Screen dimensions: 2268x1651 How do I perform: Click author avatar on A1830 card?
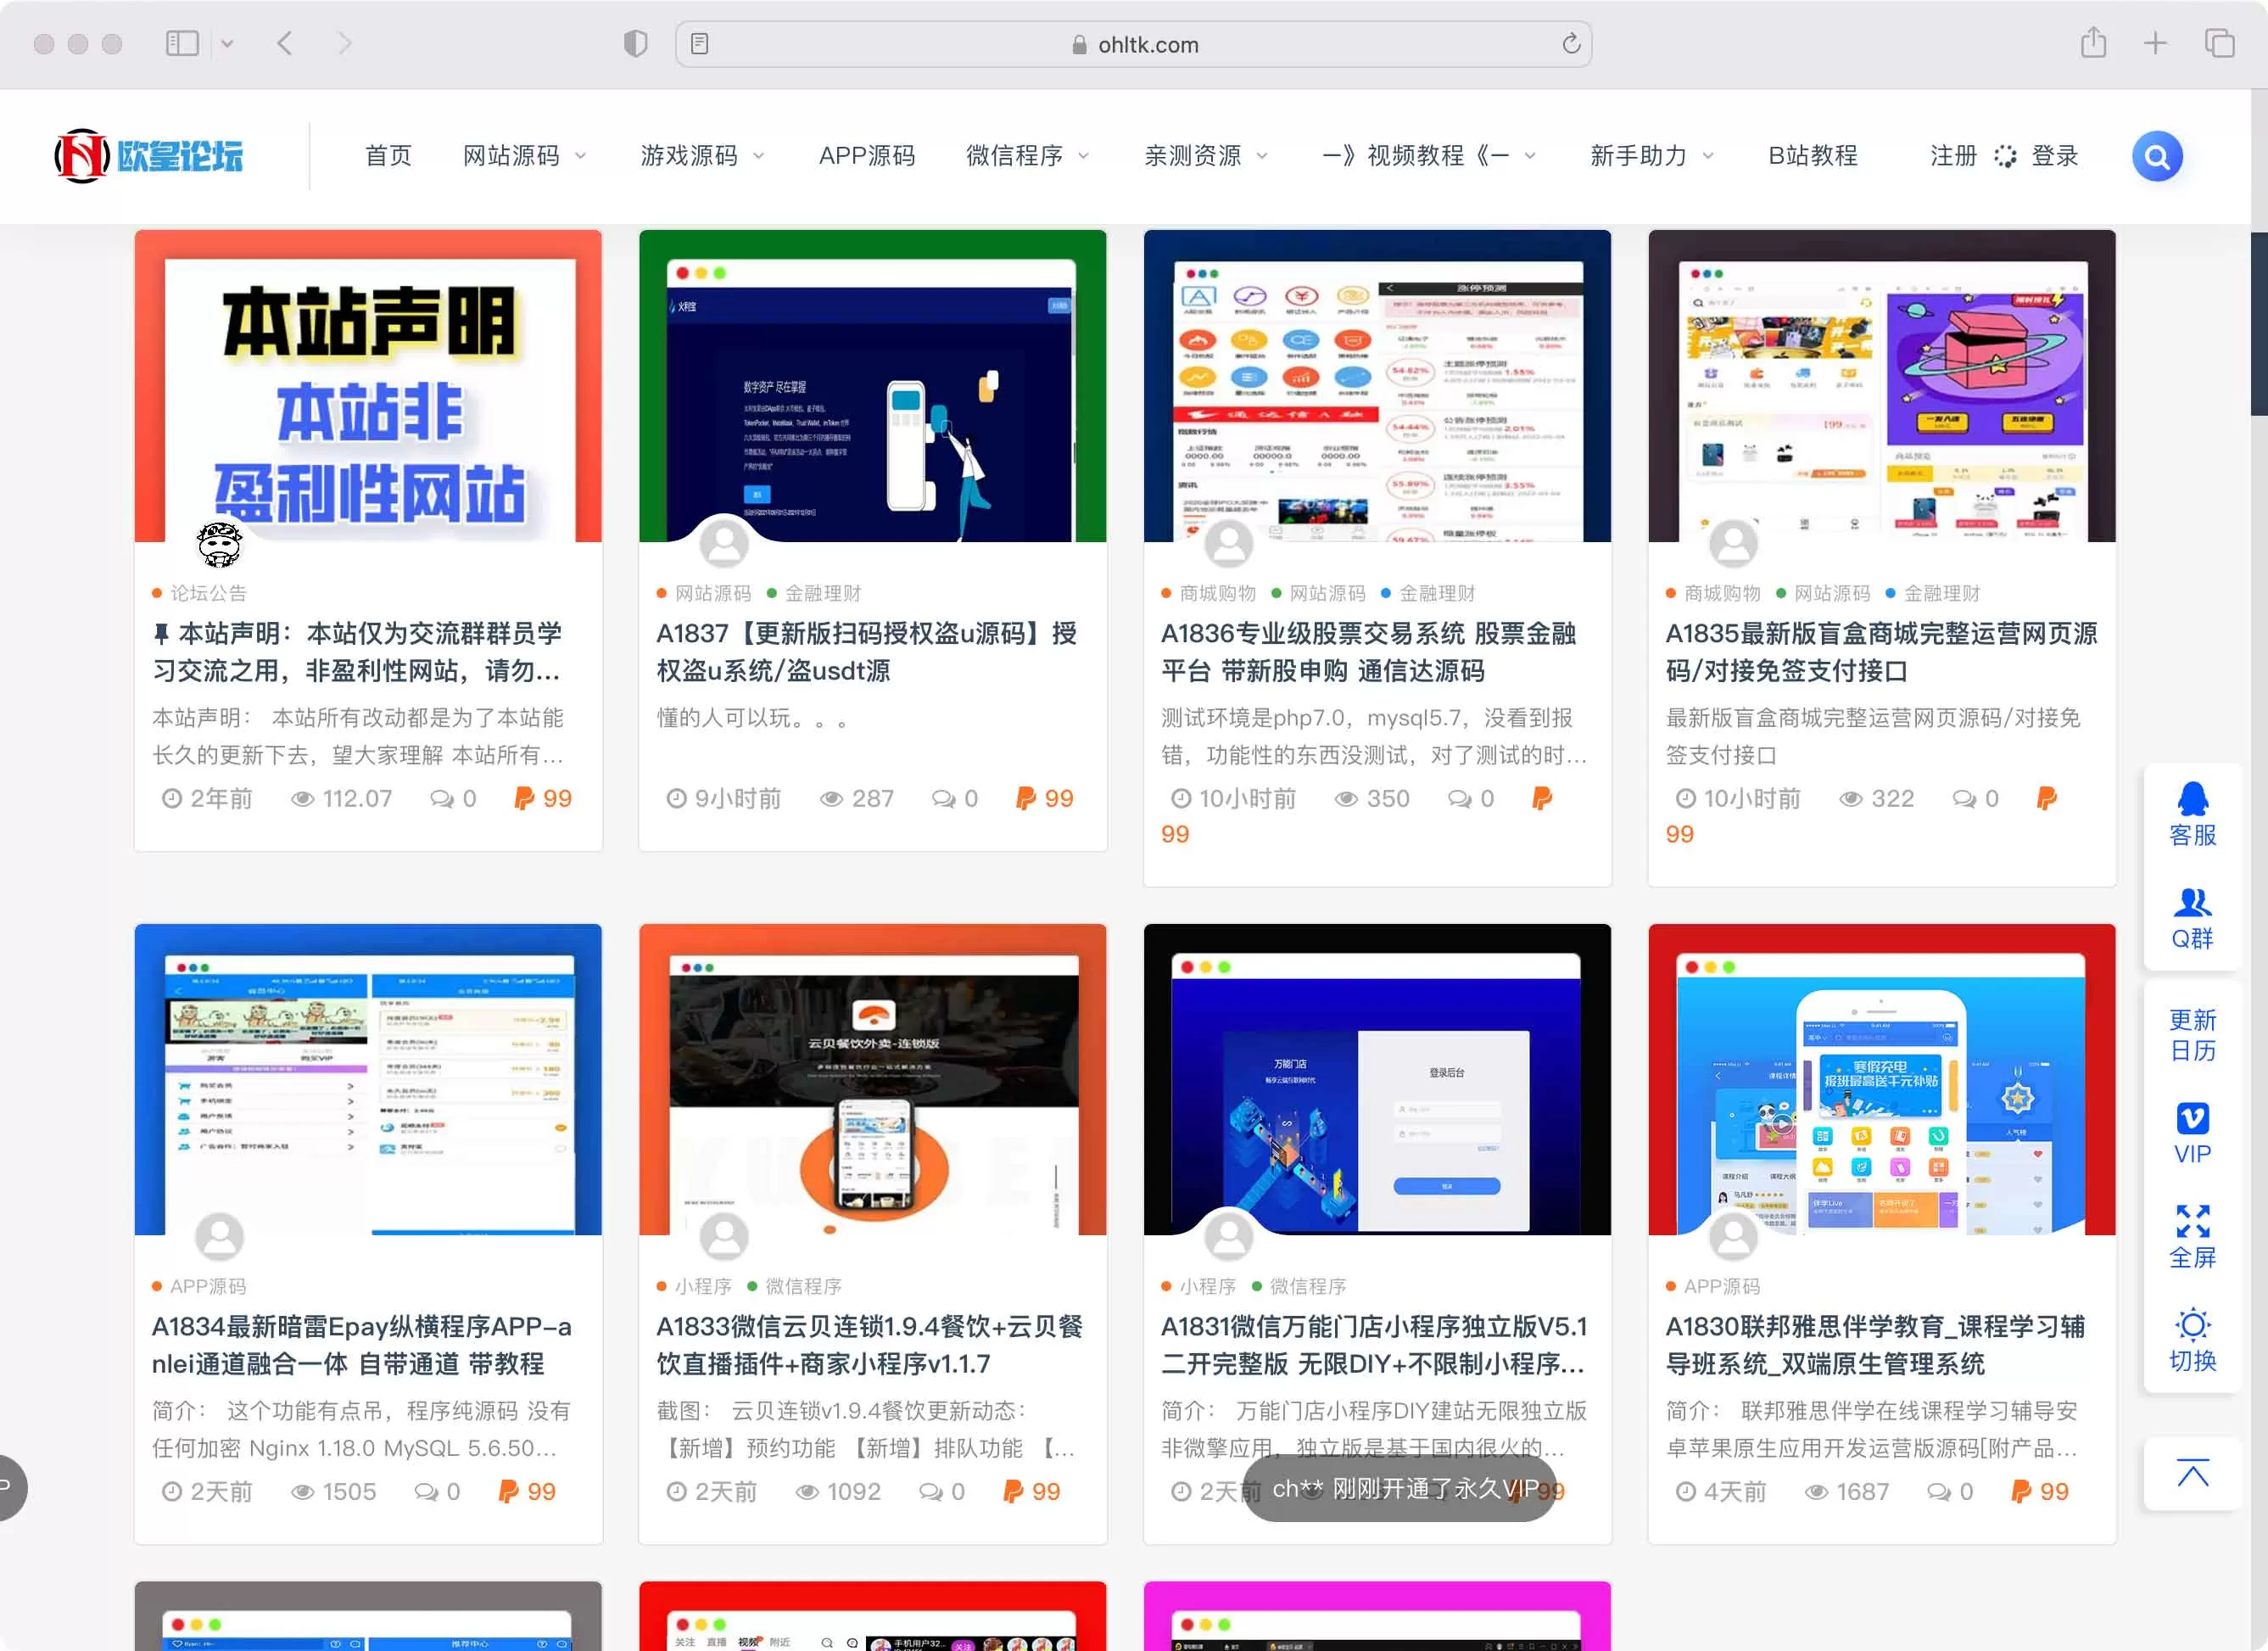(1733, 1236)
